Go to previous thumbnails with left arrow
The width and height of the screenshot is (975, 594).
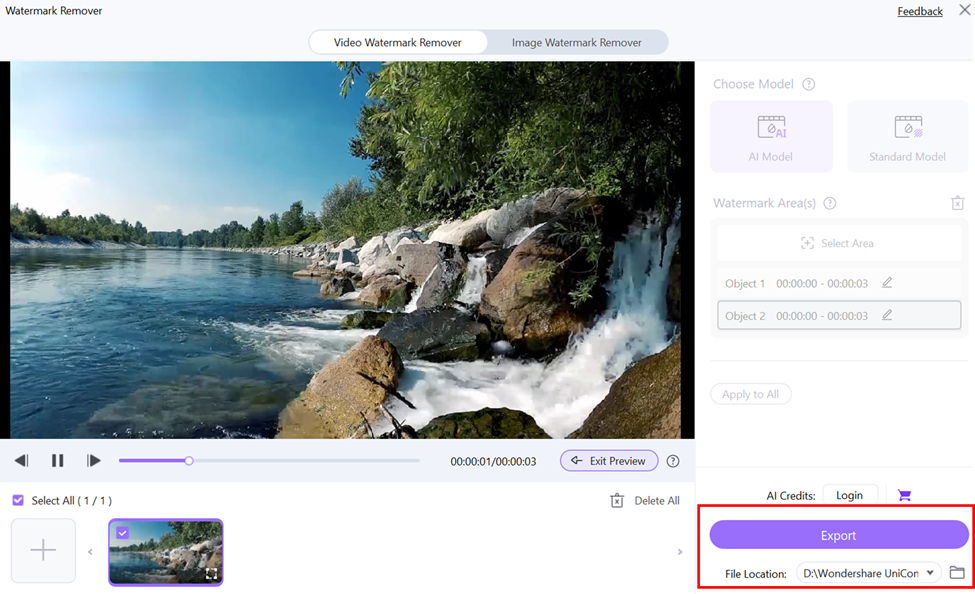[90, 552]
